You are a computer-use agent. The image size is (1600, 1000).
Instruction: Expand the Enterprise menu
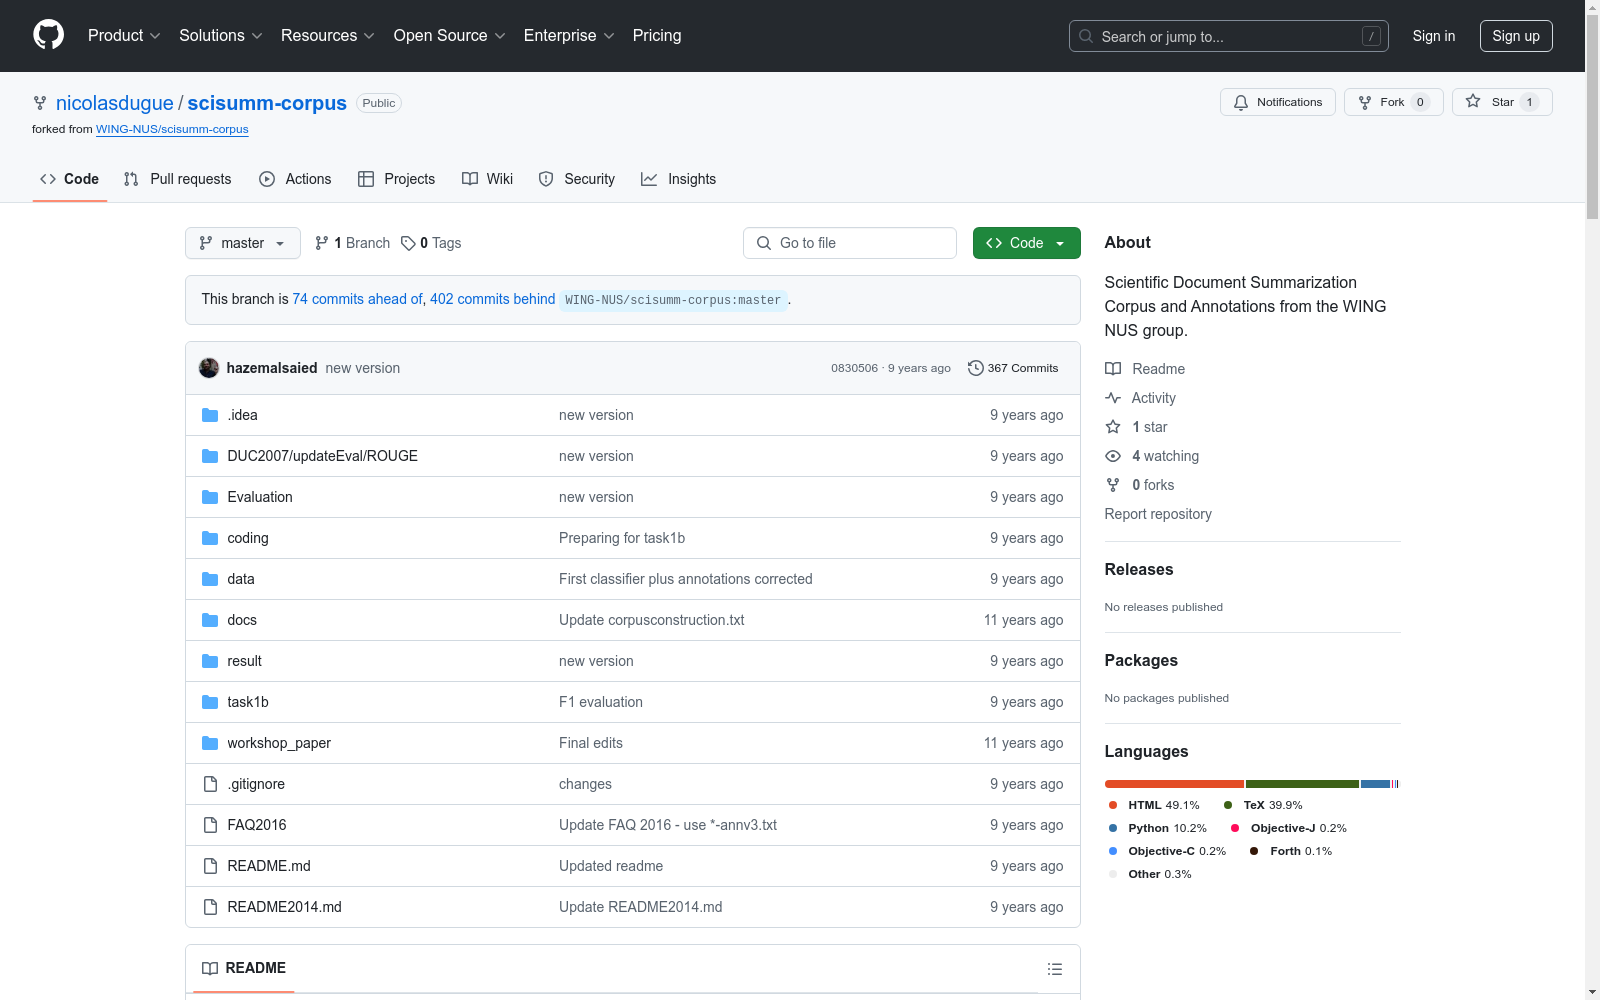[x=569, y=36]
